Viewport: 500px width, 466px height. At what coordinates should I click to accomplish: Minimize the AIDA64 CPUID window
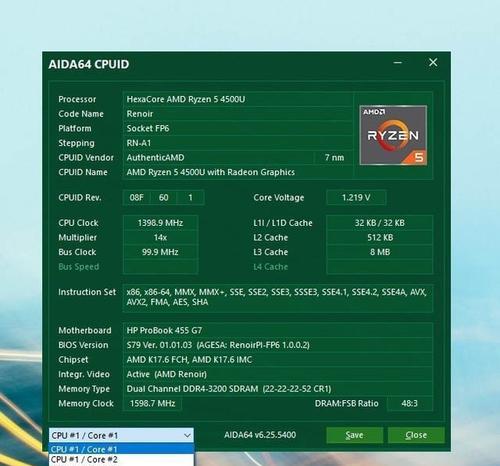pos(398,62)
